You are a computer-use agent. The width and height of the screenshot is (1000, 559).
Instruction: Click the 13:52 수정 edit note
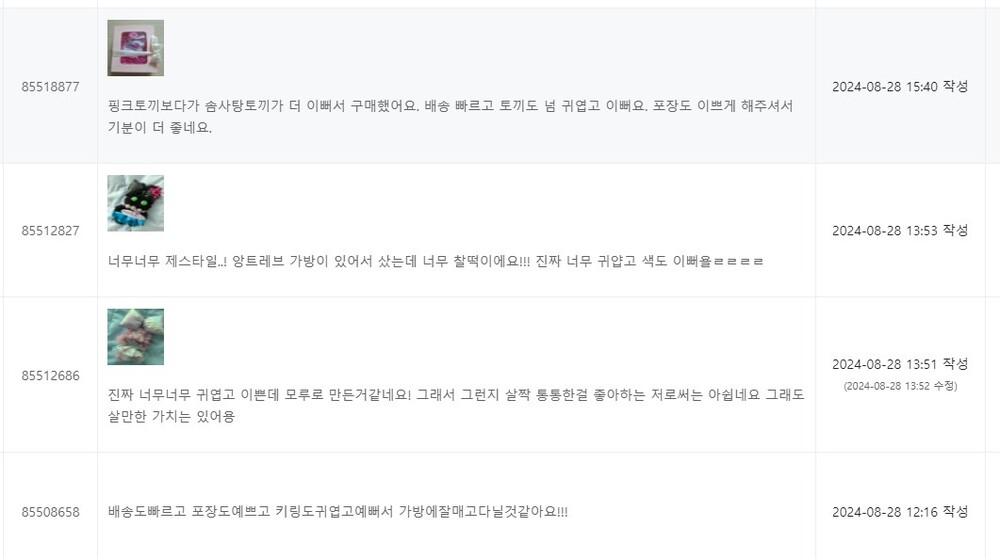click(900, 386)
